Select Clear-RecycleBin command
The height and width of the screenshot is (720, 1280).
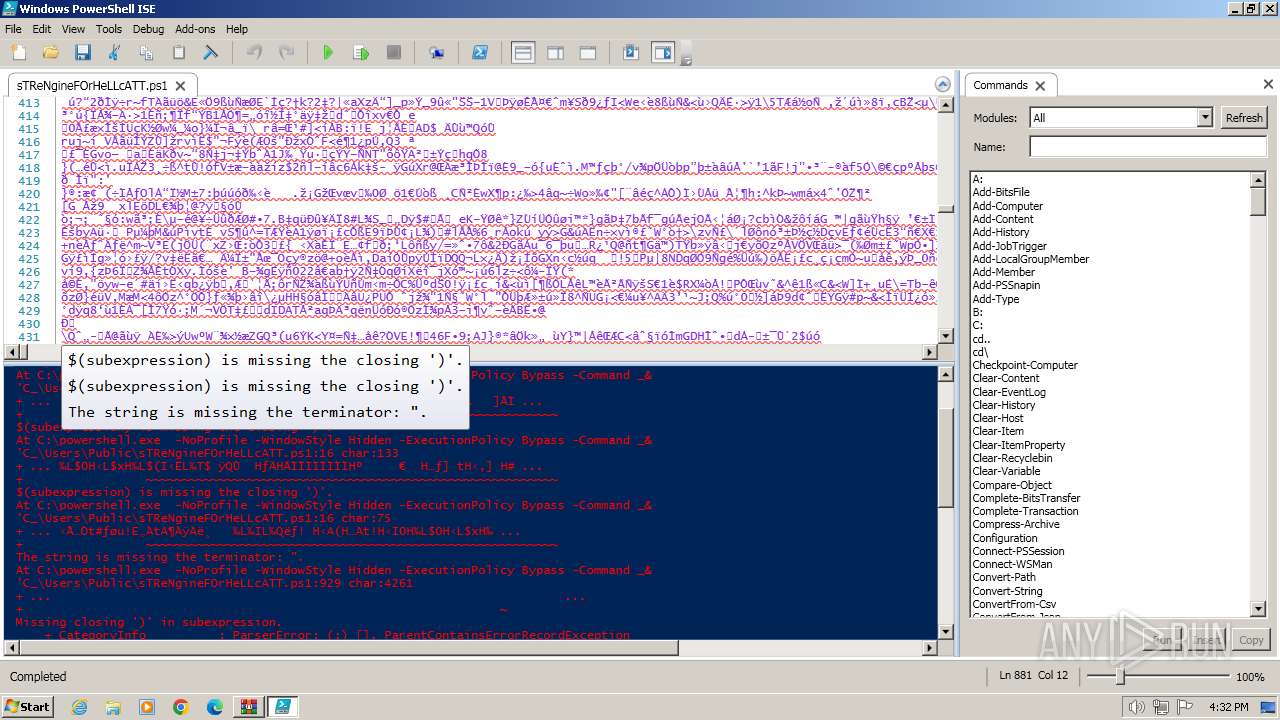coord(1012,458)
